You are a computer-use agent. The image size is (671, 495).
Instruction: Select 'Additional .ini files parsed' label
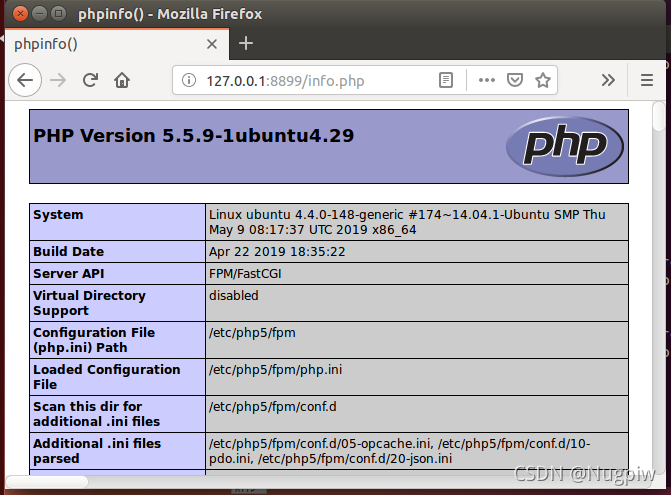coord(97,451)
